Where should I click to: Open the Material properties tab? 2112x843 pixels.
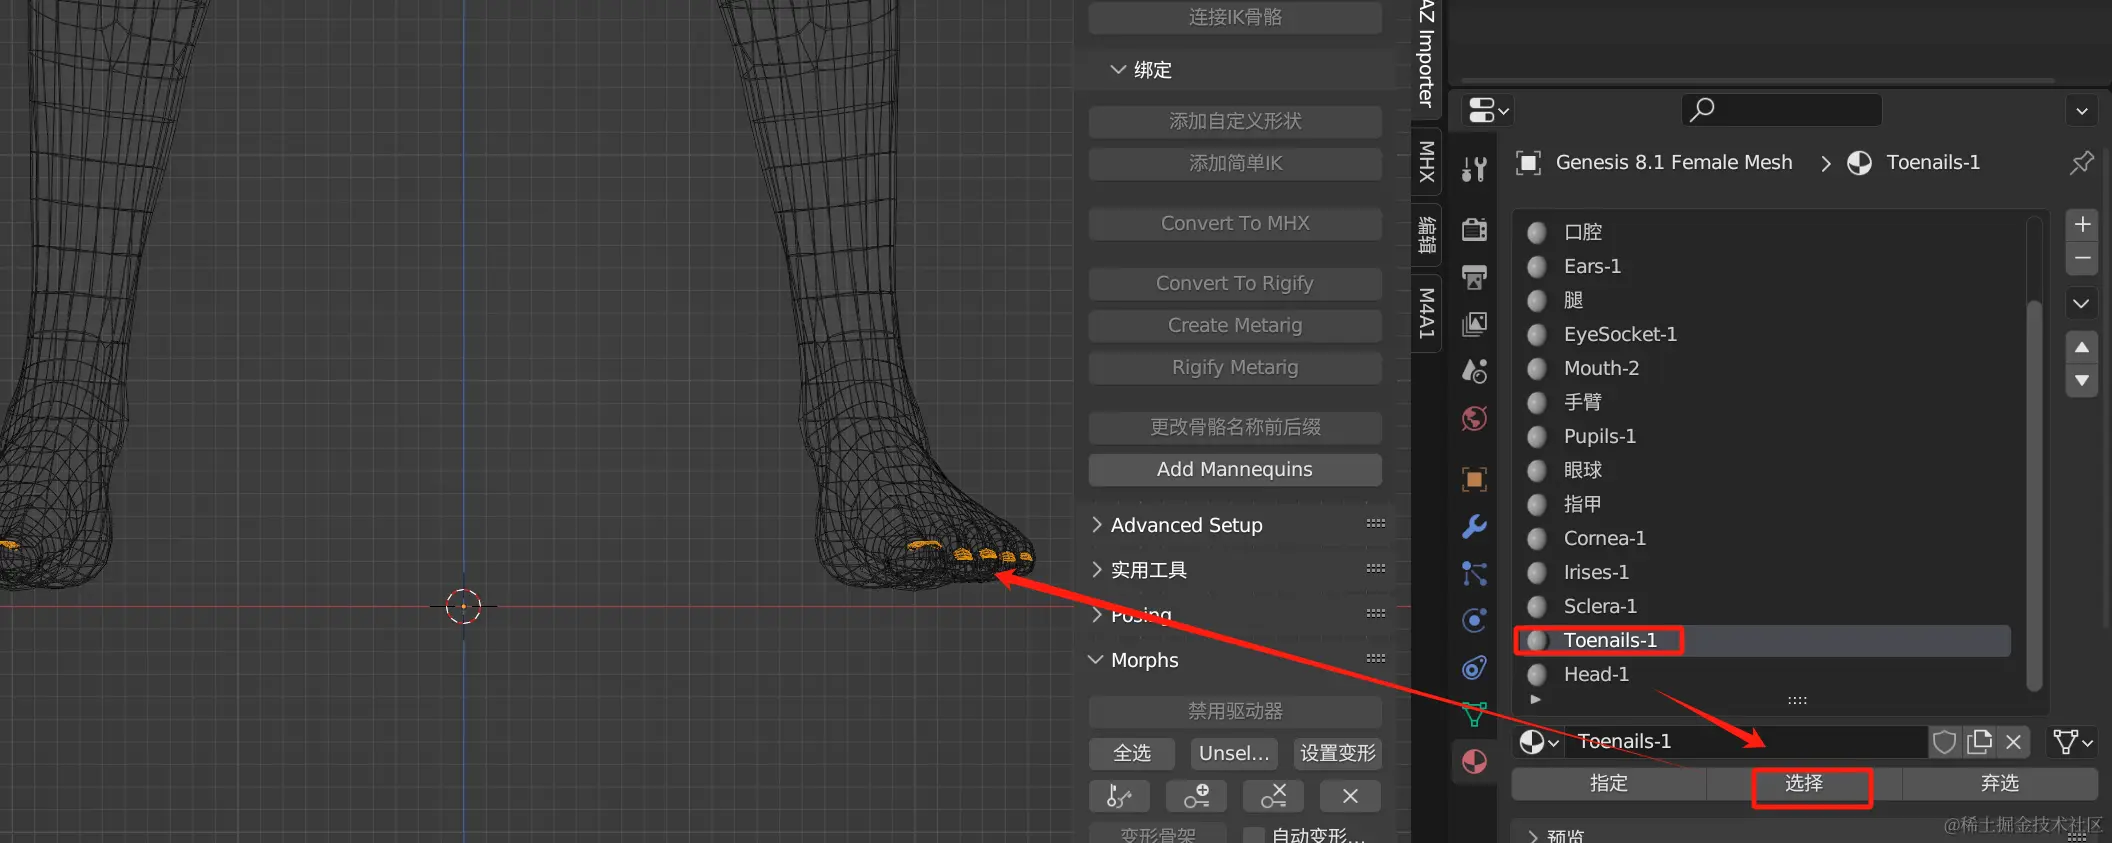point(1474,762)
